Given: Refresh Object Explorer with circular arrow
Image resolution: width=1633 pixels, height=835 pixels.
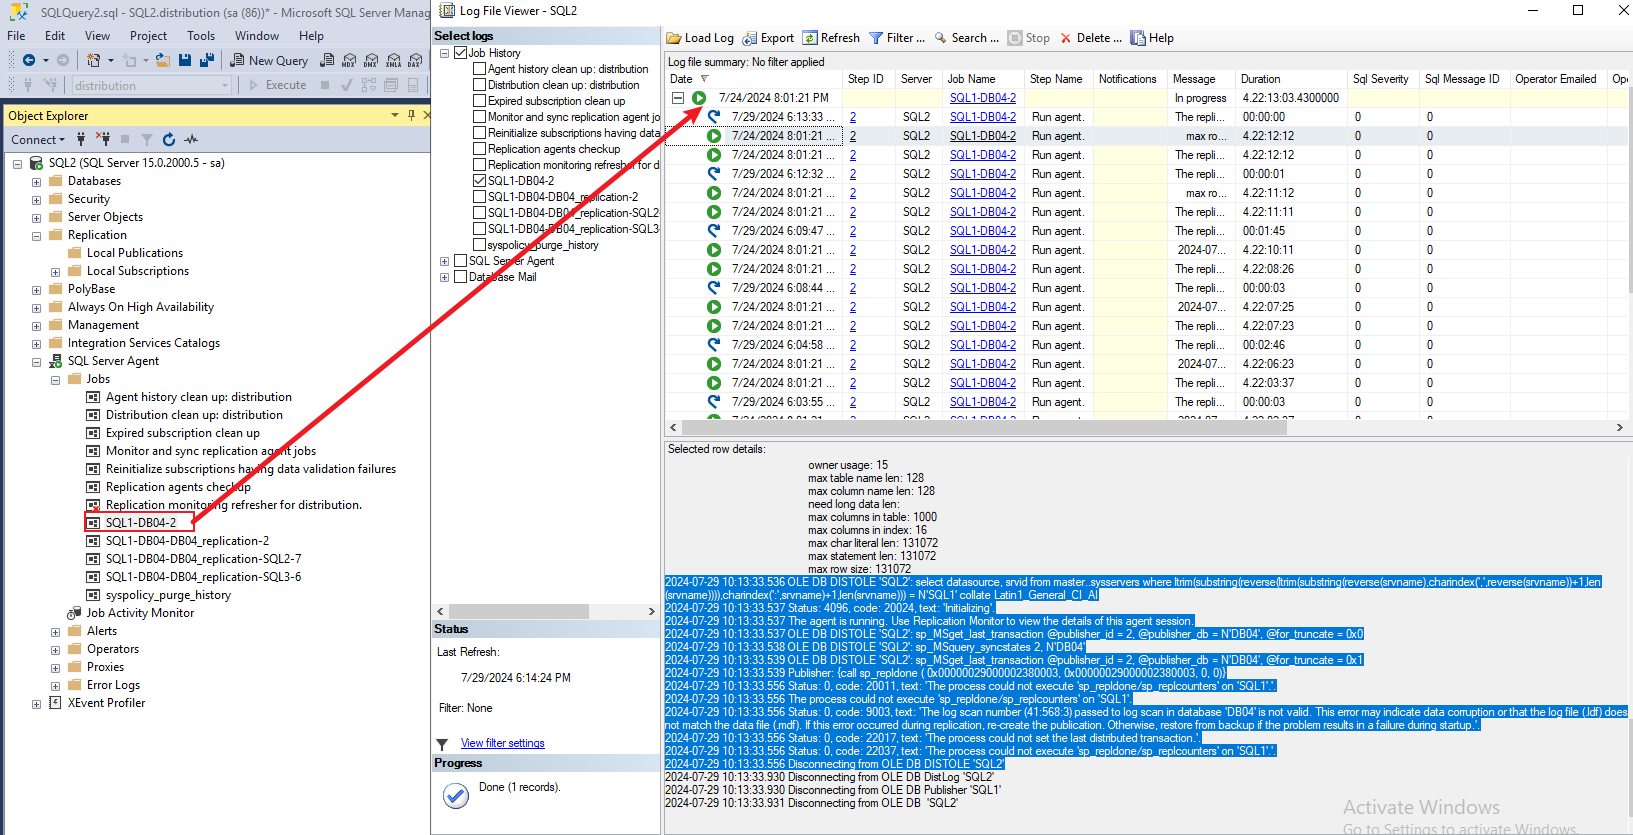Looking at the screenshot, I should (169, 139).
